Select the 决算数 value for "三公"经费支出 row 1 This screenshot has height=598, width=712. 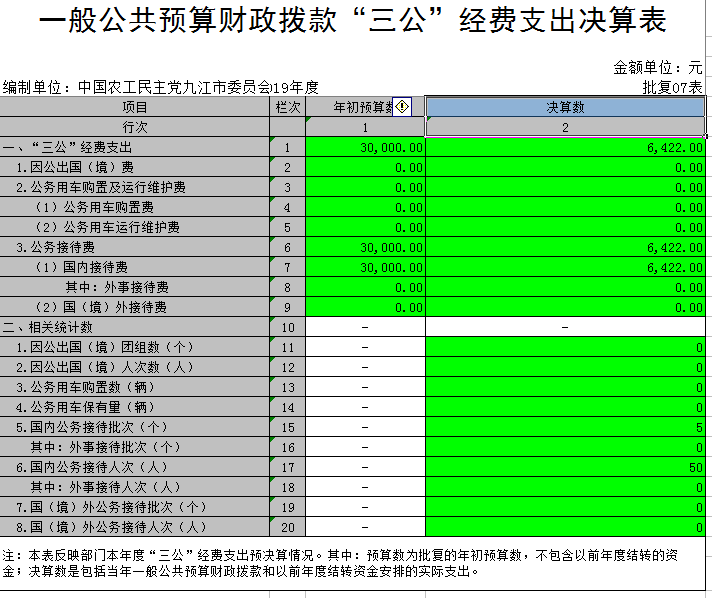pos(565,147)
